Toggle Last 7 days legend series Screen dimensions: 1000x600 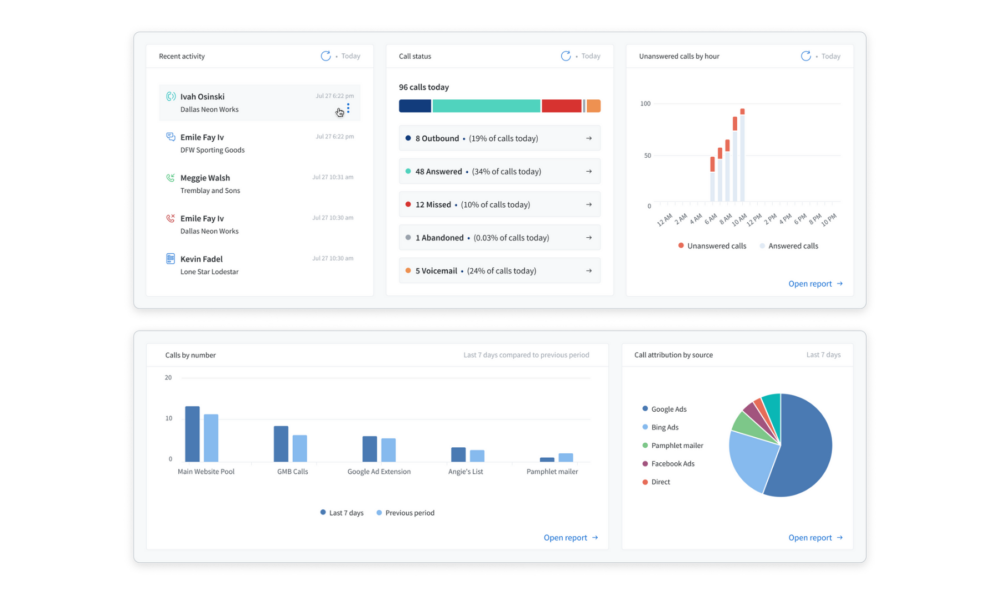pyautogui.click(x=342, y=513)
